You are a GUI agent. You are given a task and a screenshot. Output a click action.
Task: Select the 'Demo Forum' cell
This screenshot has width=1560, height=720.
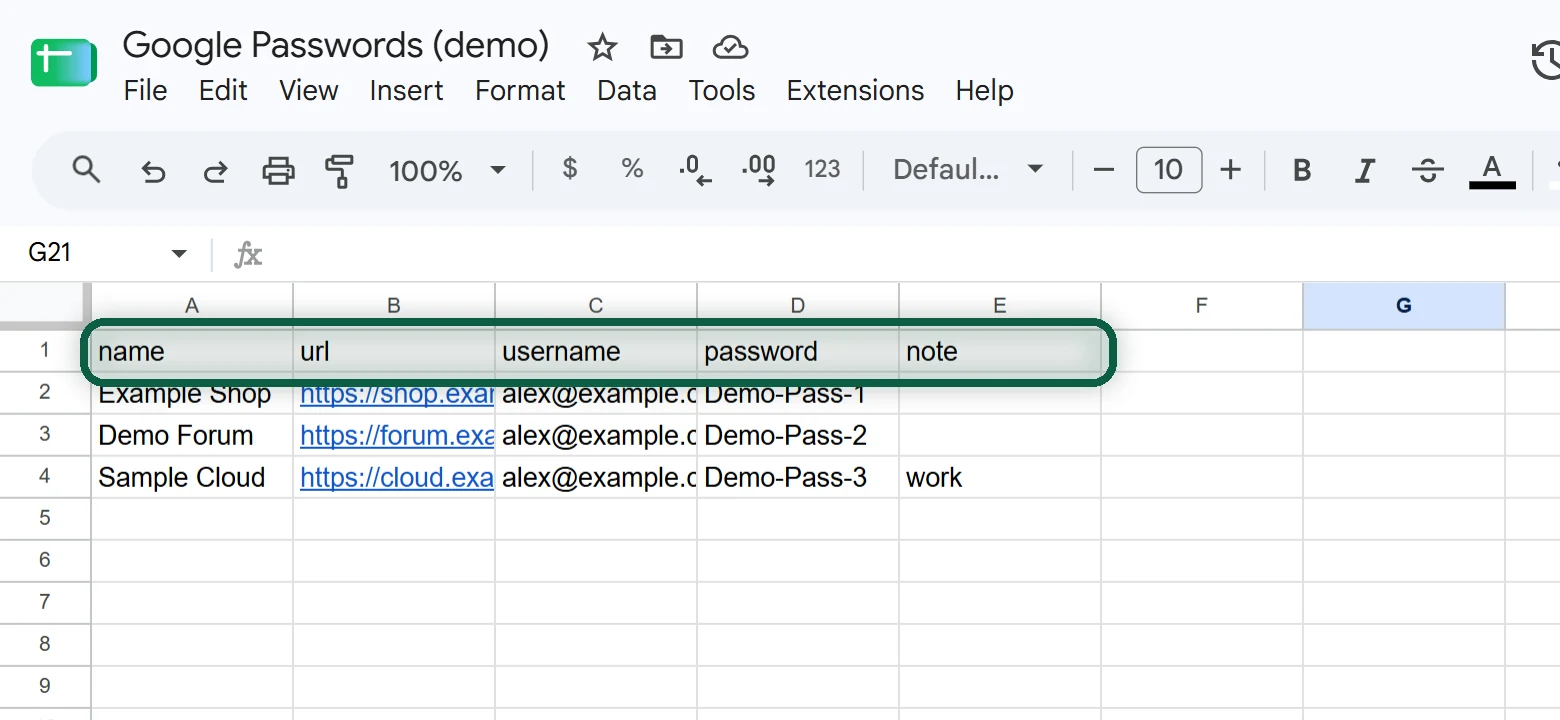192,436
